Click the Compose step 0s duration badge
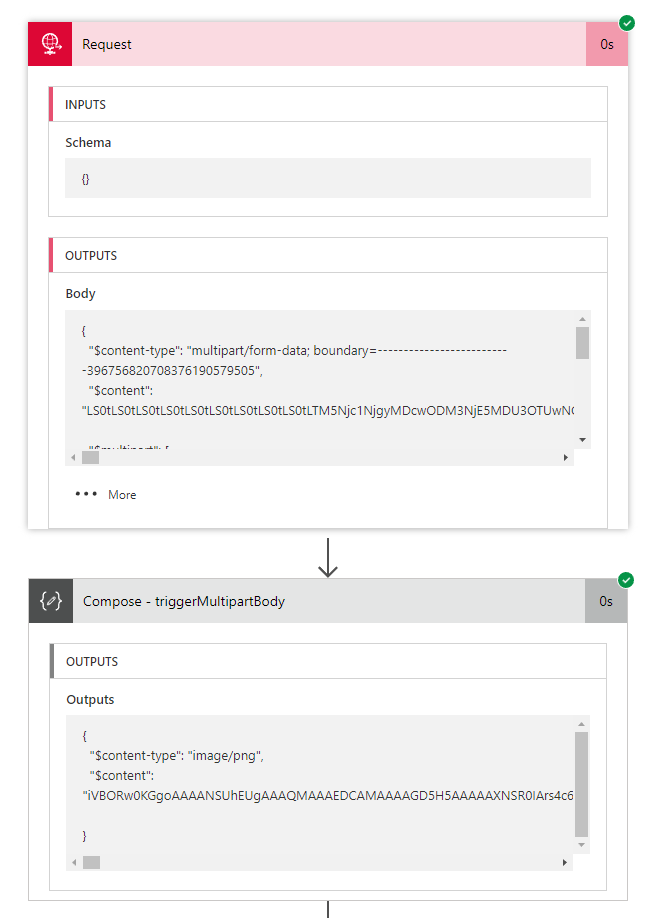Image resolution: width=662 pixels, height=918 pixels. pyautogui.click(x=607, y=601)
